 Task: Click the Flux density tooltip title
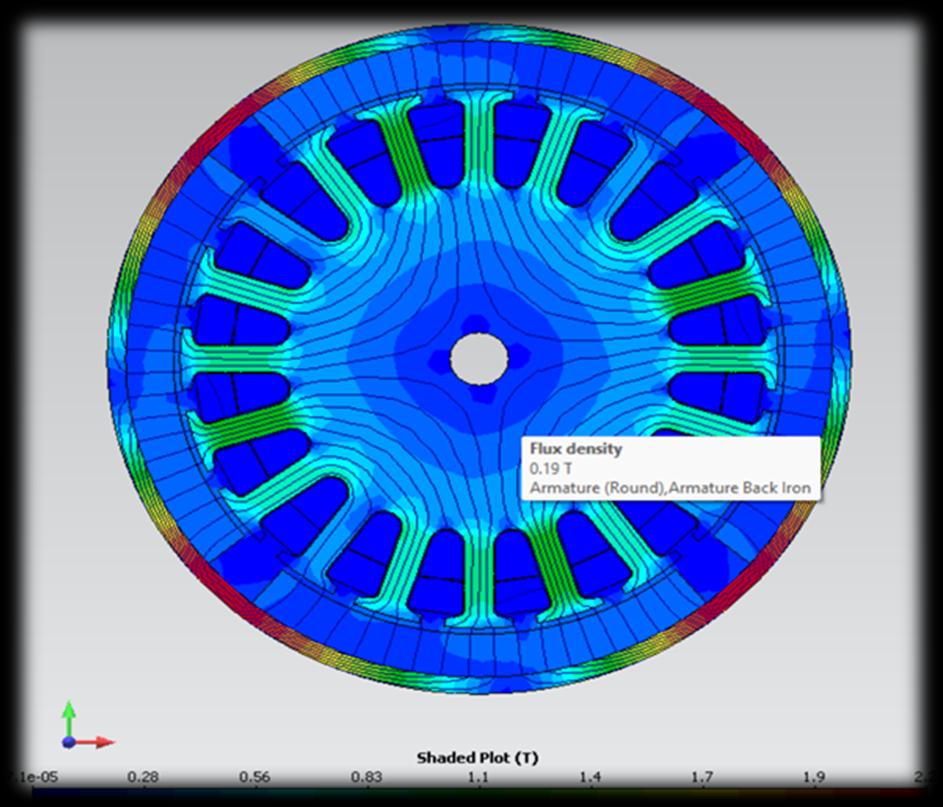tap(576, 449)
